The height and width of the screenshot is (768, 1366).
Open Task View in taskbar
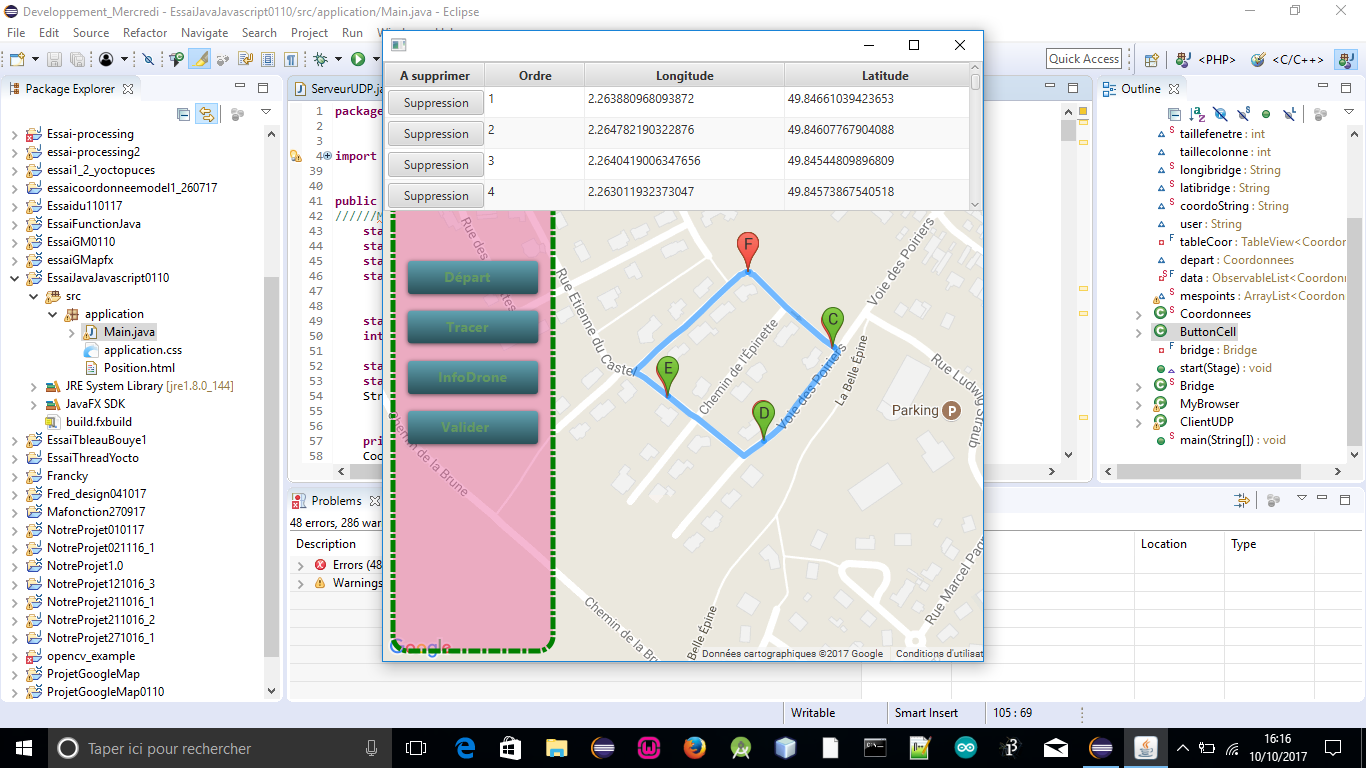point(416,747)
